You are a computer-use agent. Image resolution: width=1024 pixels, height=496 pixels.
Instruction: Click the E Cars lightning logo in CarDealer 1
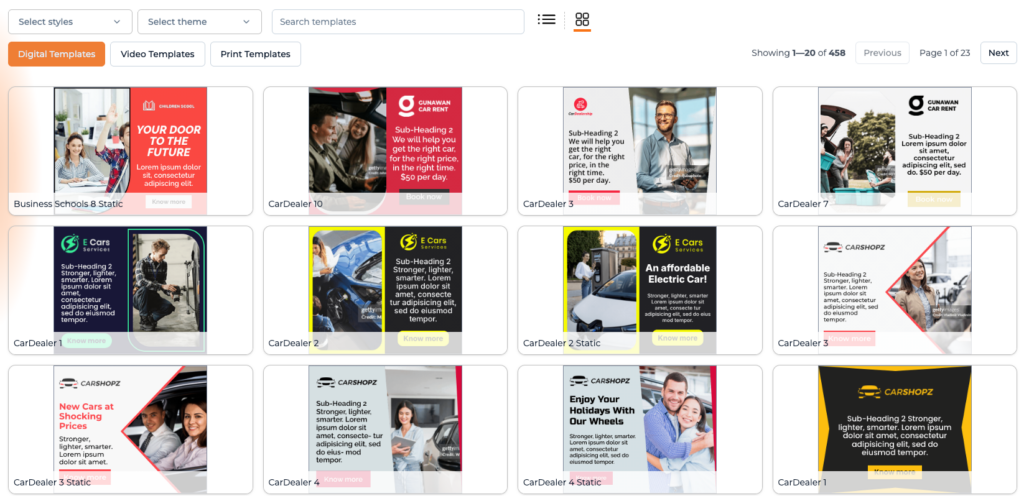[x=70, y=243]
